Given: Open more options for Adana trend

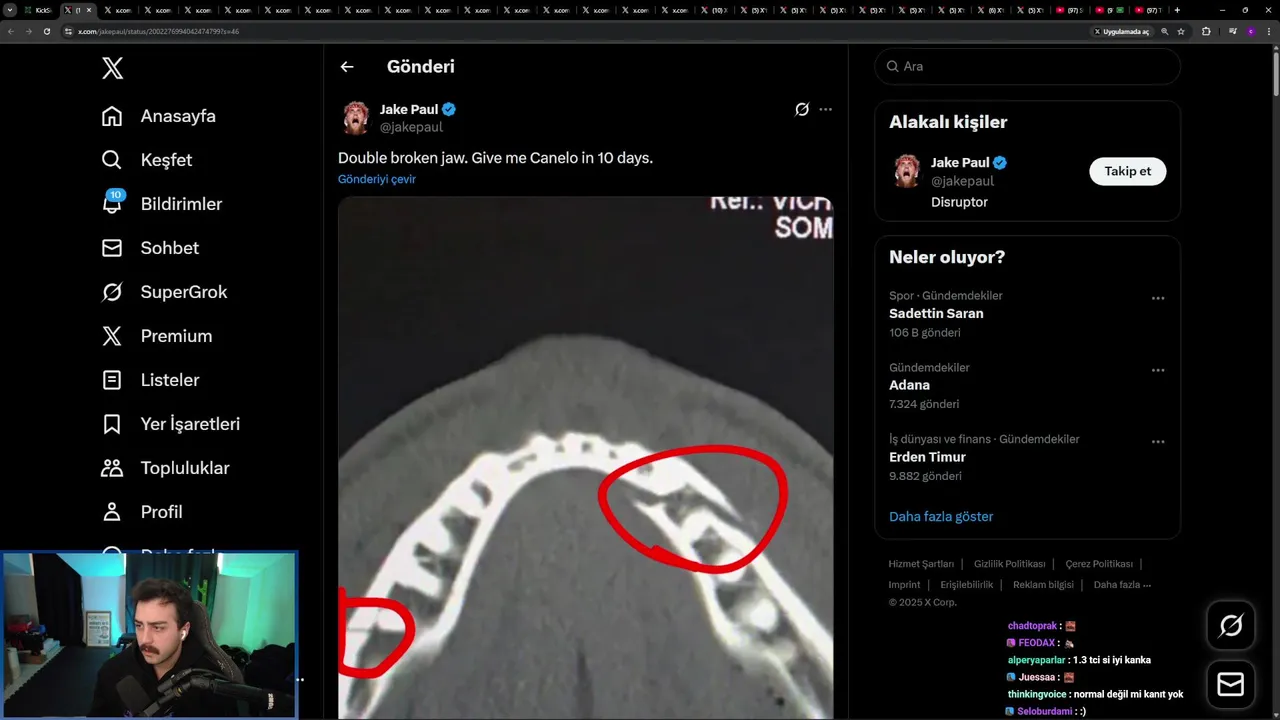Looking at the screenshot, I should click(1157, 370).
